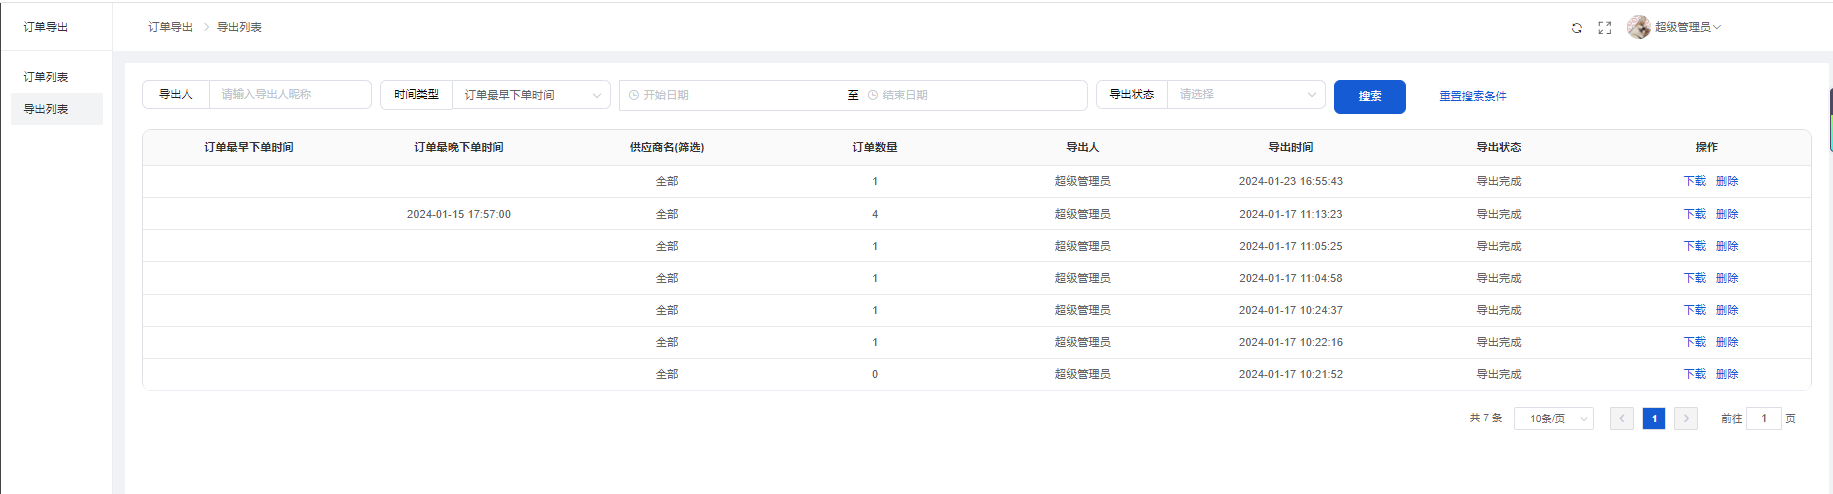The height and width of the screenshot is (494, 1833).
Task: Select 导出列表 in the sidebar
Action: tap(46, 109)
